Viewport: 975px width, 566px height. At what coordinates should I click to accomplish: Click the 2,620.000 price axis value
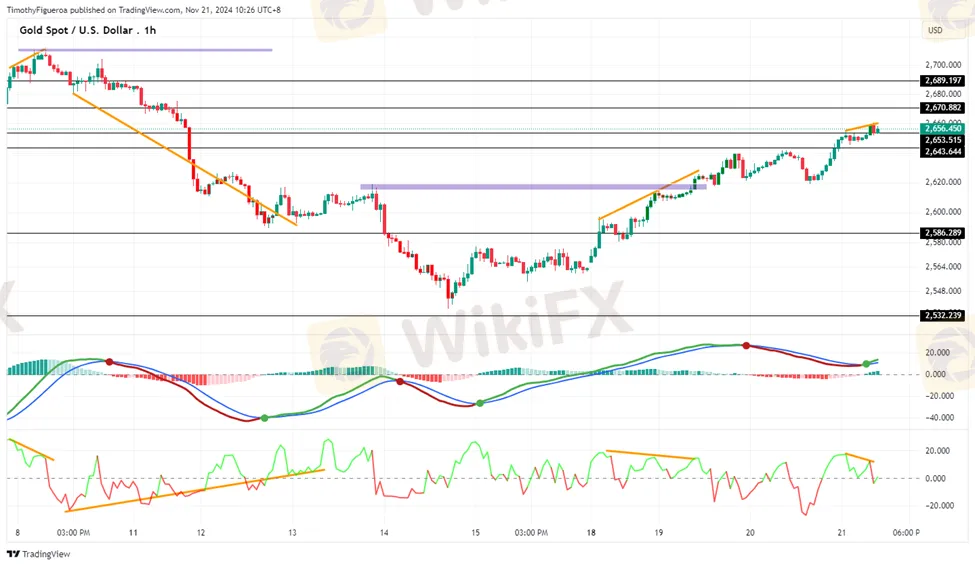tap(943, 182)
